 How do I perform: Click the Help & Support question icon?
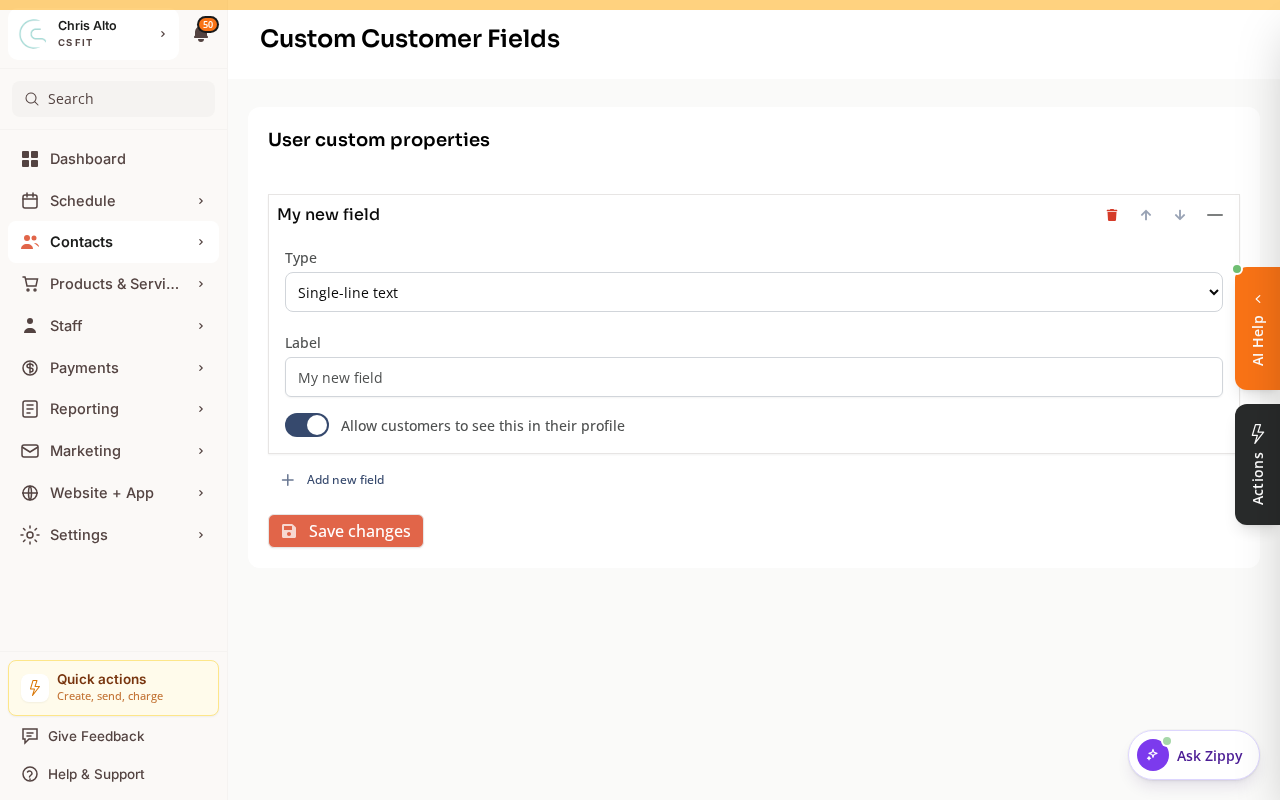point(30,774)
